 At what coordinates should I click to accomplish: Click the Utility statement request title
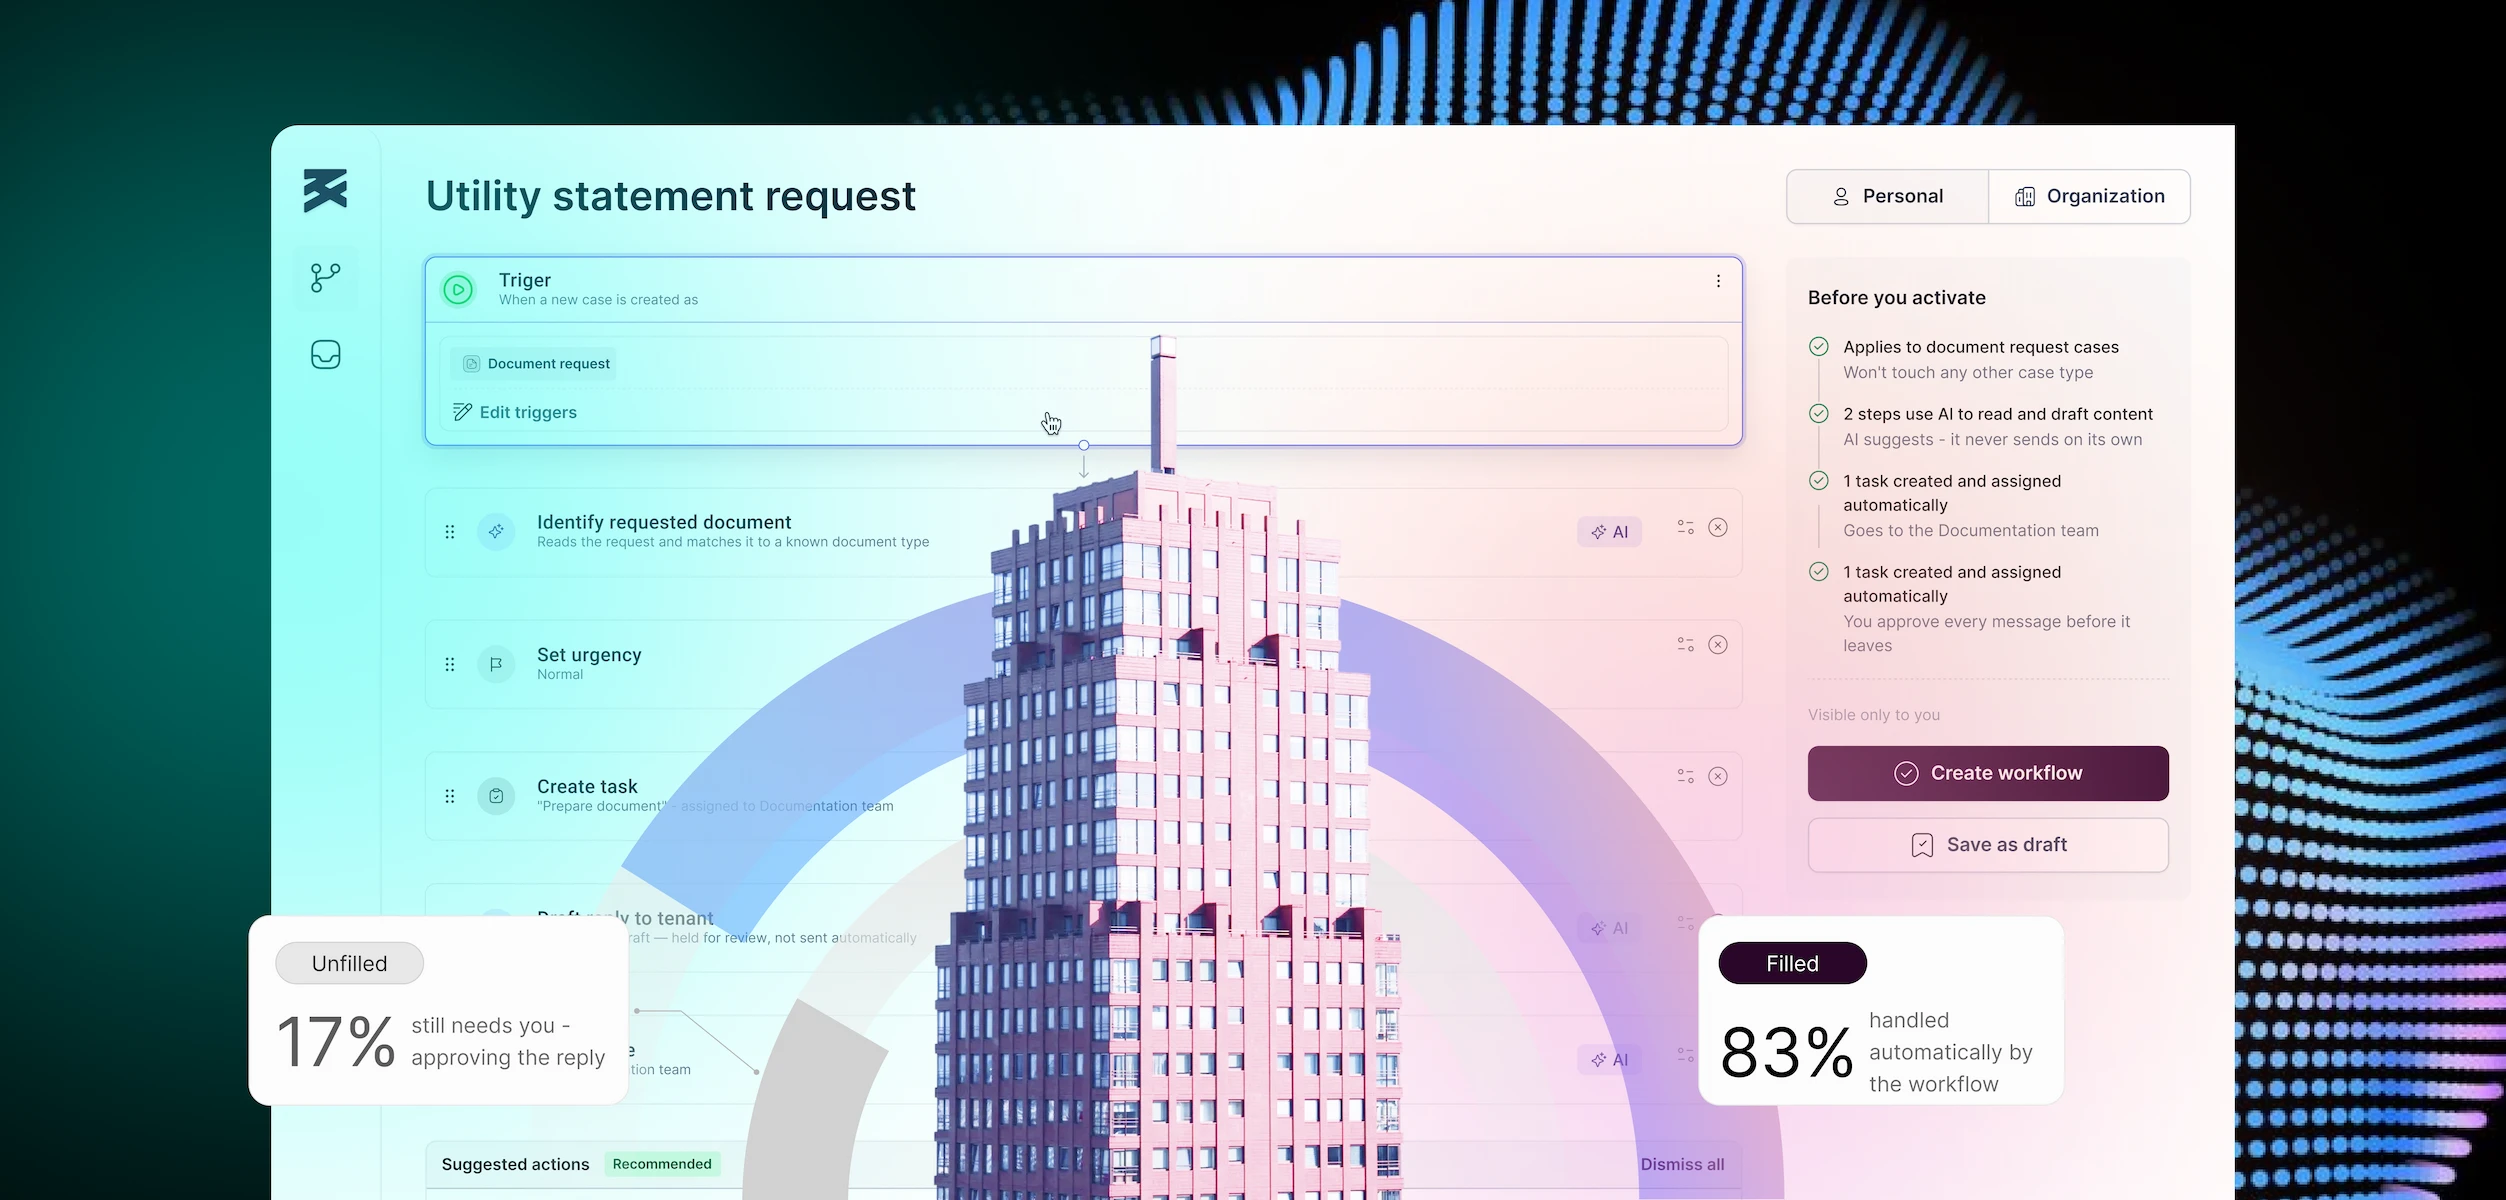670,196
